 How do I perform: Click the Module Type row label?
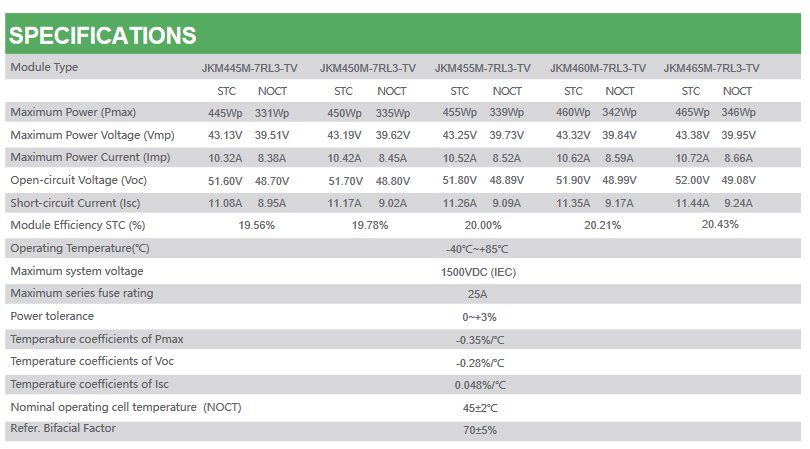44,67
